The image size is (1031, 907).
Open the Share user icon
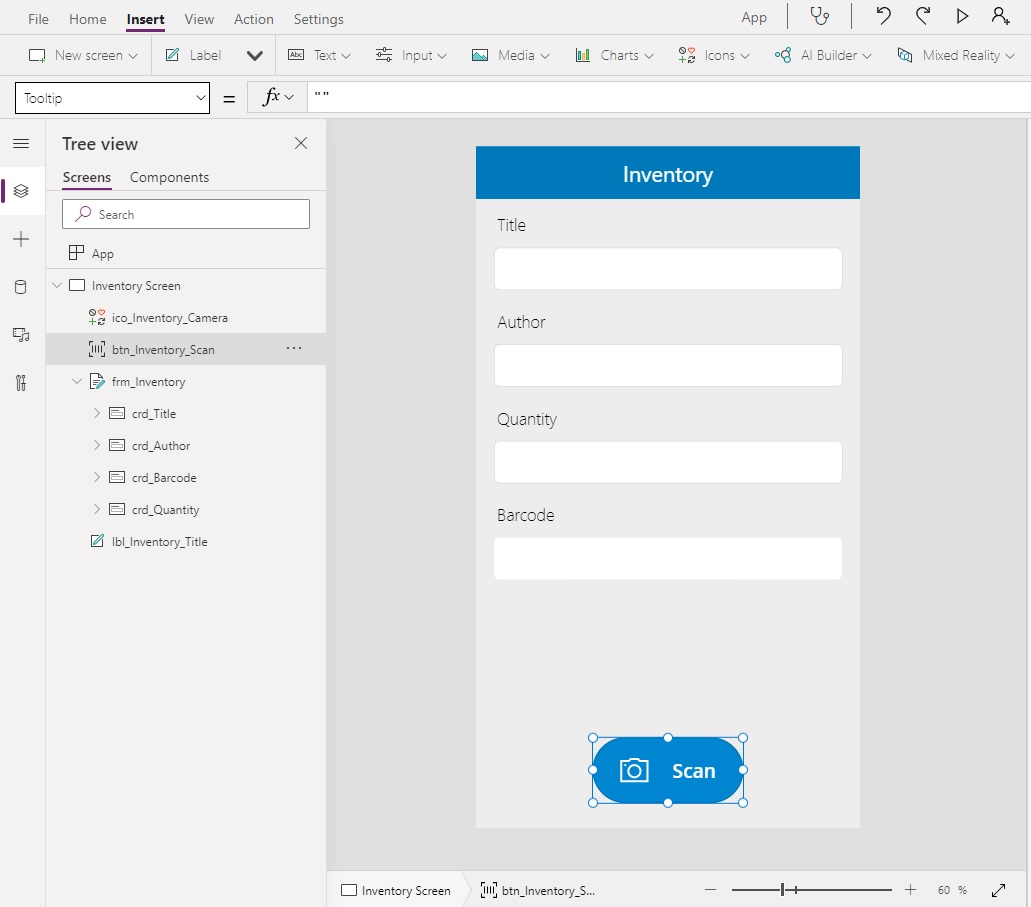coord(1000,16)
